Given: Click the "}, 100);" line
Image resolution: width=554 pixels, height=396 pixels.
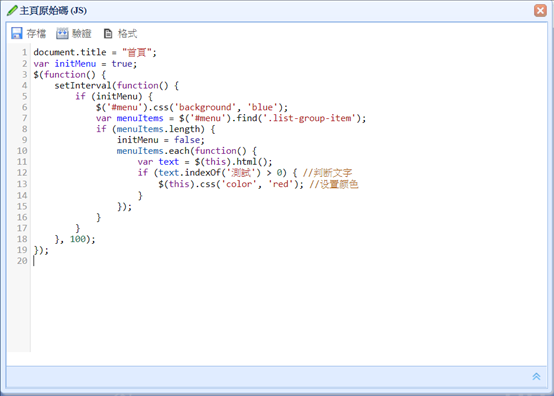Looking at the screenshot, I should pyautogui.click(x=75, y=239).
